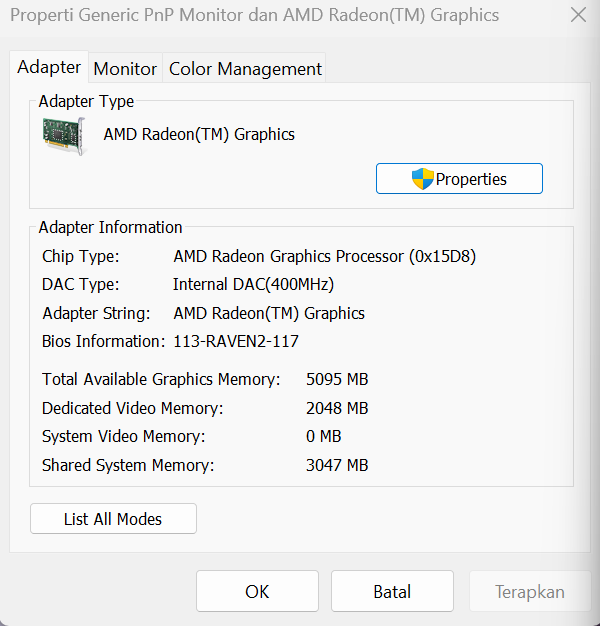Select the Chip Type value text
The width and height of the screenshot is (600, 626).
coord(325,256)
